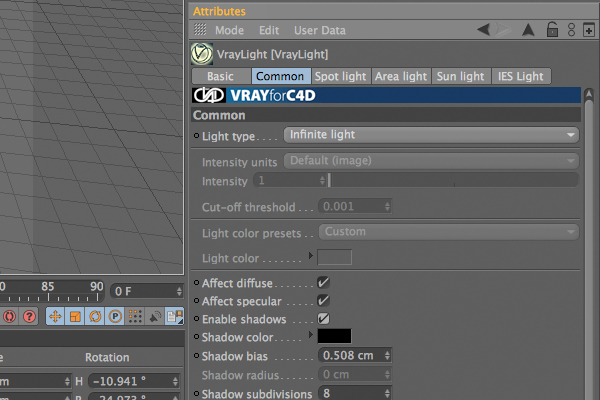
Task: Toggle the Rotation keyframe icon
Action: pyautogui.click(x=95, y=317)
